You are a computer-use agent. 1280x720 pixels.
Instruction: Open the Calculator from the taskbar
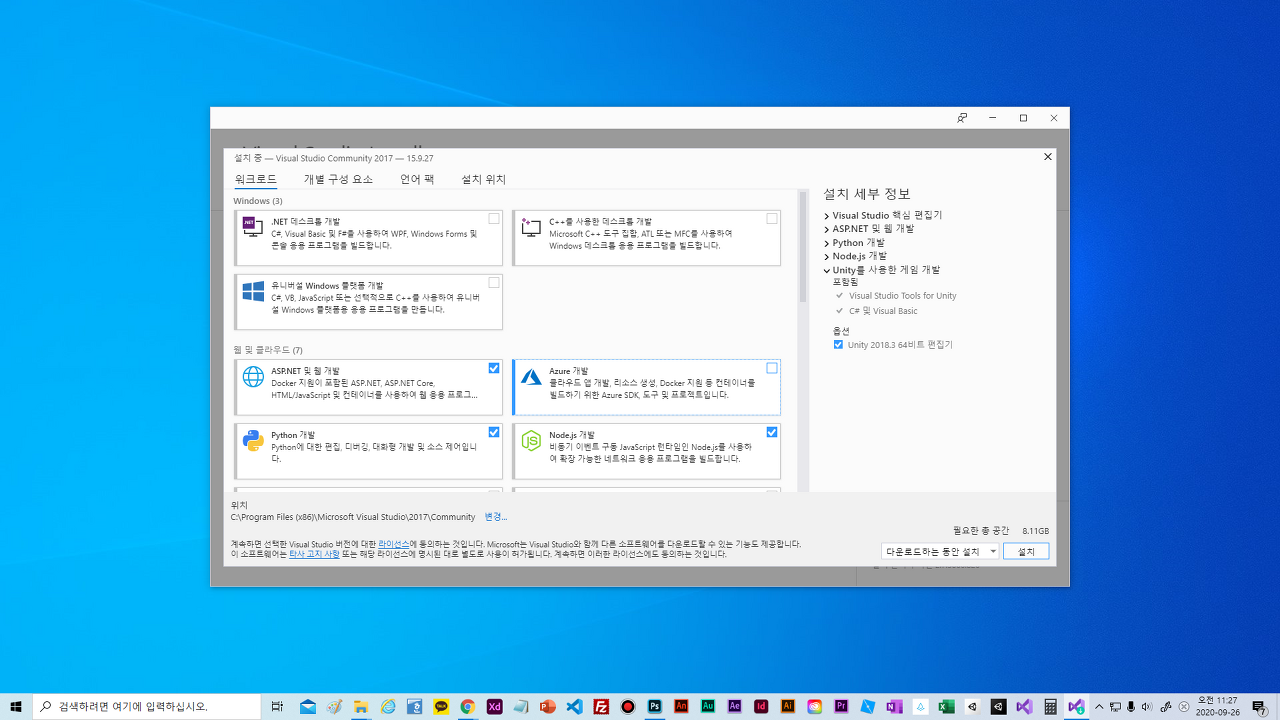click(1050, 706)
